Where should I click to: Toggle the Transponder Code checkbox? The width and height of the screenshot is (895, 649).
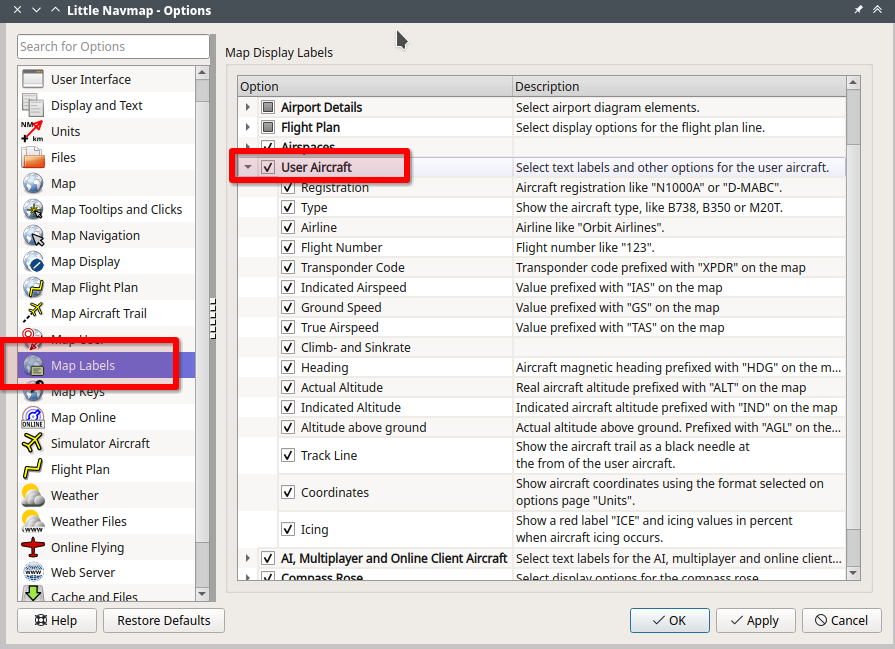point(288,267)
